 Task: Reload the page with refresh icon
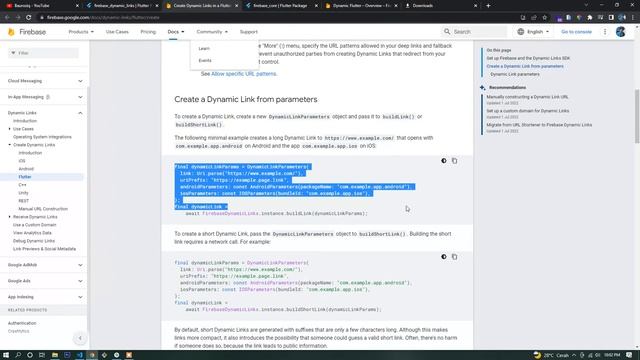(x=29, y=18)
